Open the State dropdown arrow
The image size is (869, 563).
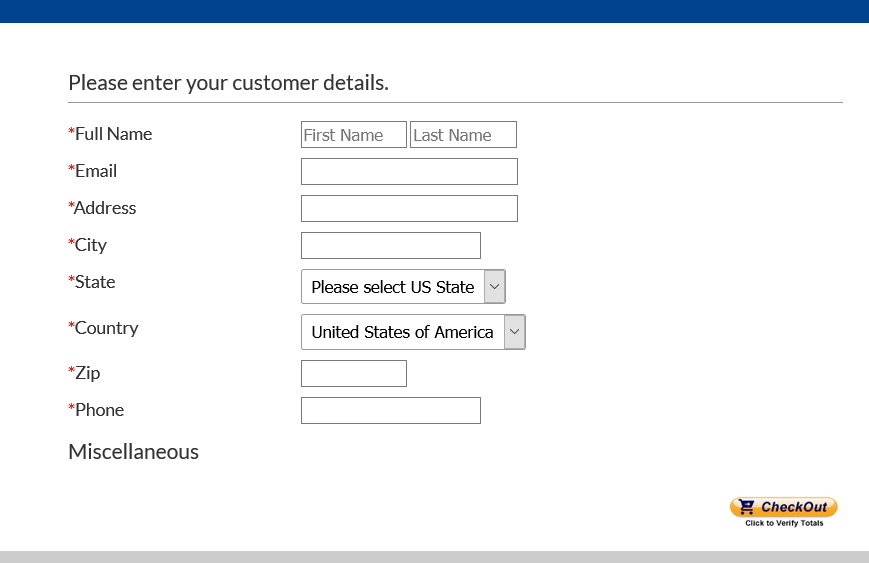[x=494, y=286]
